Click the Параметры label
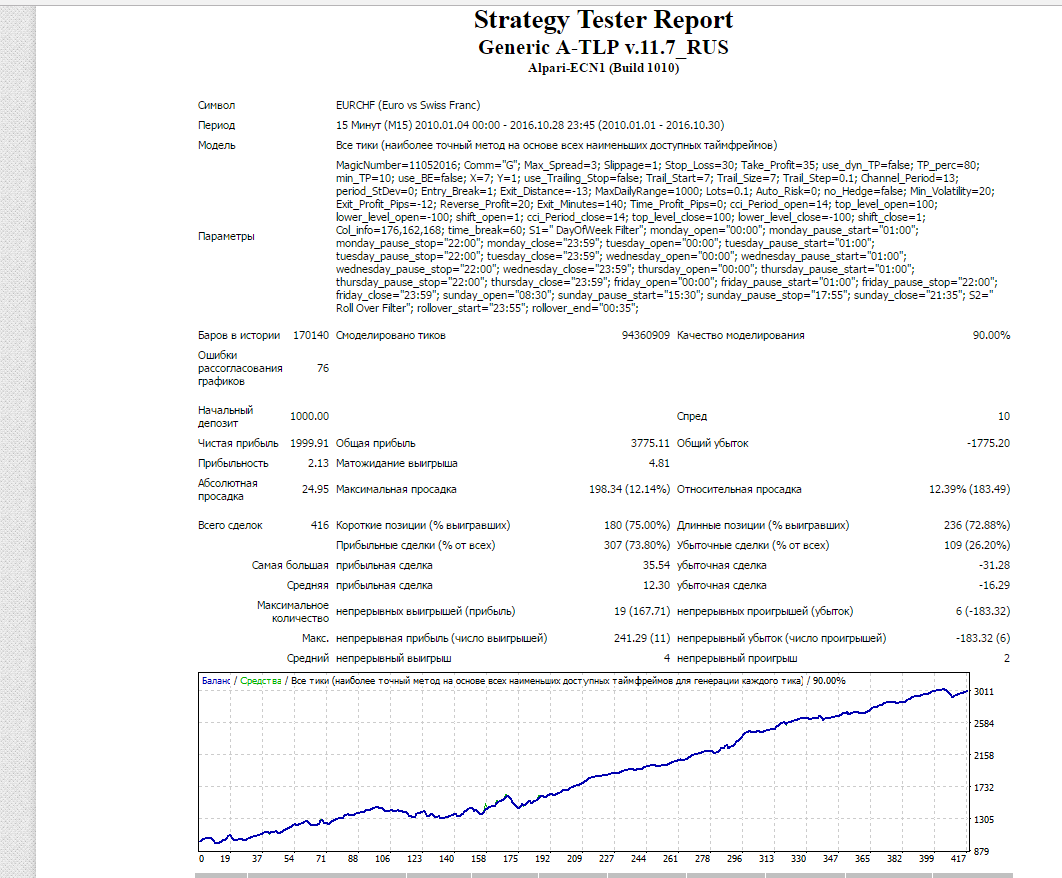The height and width of the screenshot is (878, 1062). point(226,236)
